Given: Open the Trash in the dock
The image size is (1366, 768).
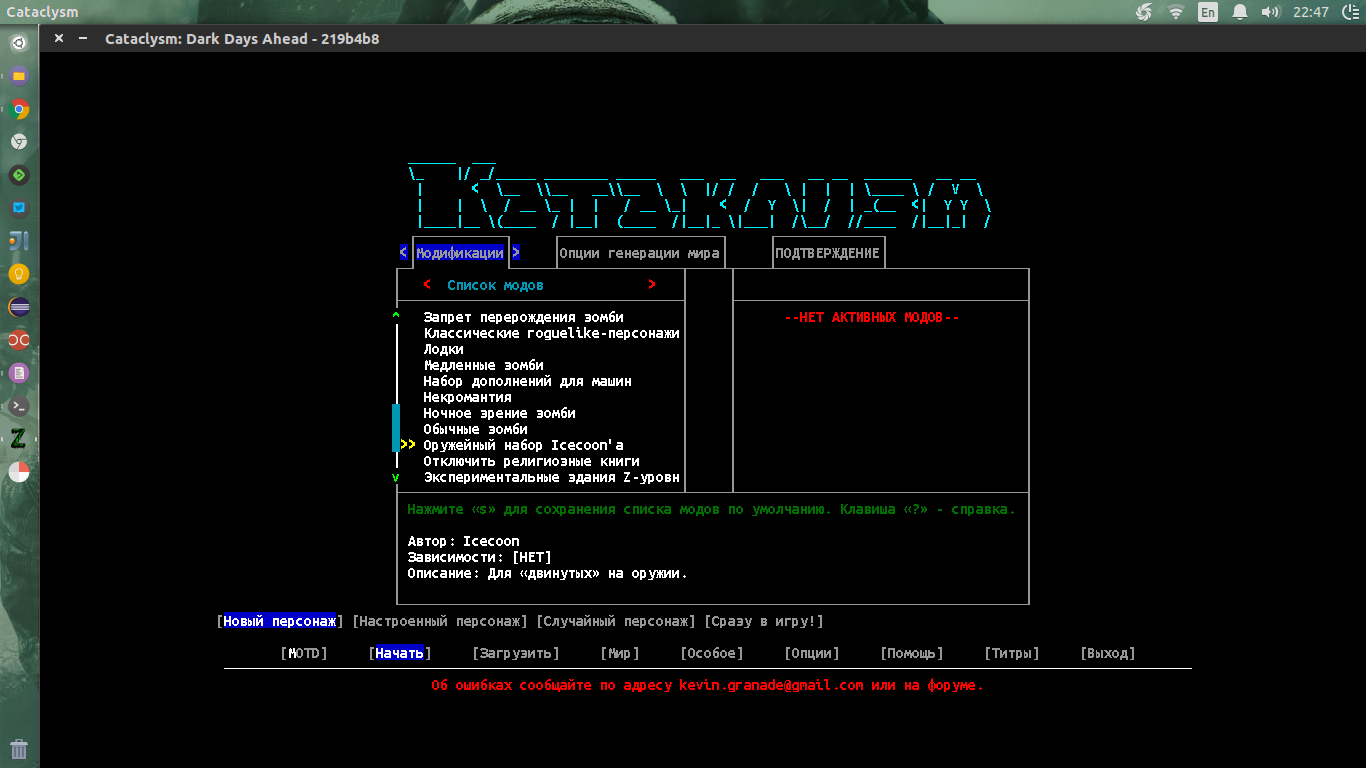Looking at the screenshot, I should pos(19,749).
